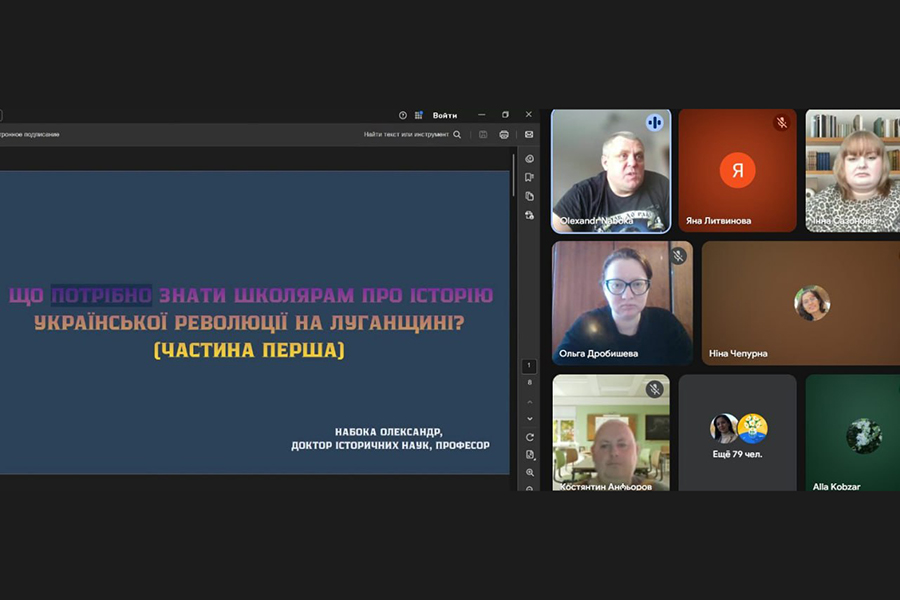Open the help question mark icon

pos(403,115)
